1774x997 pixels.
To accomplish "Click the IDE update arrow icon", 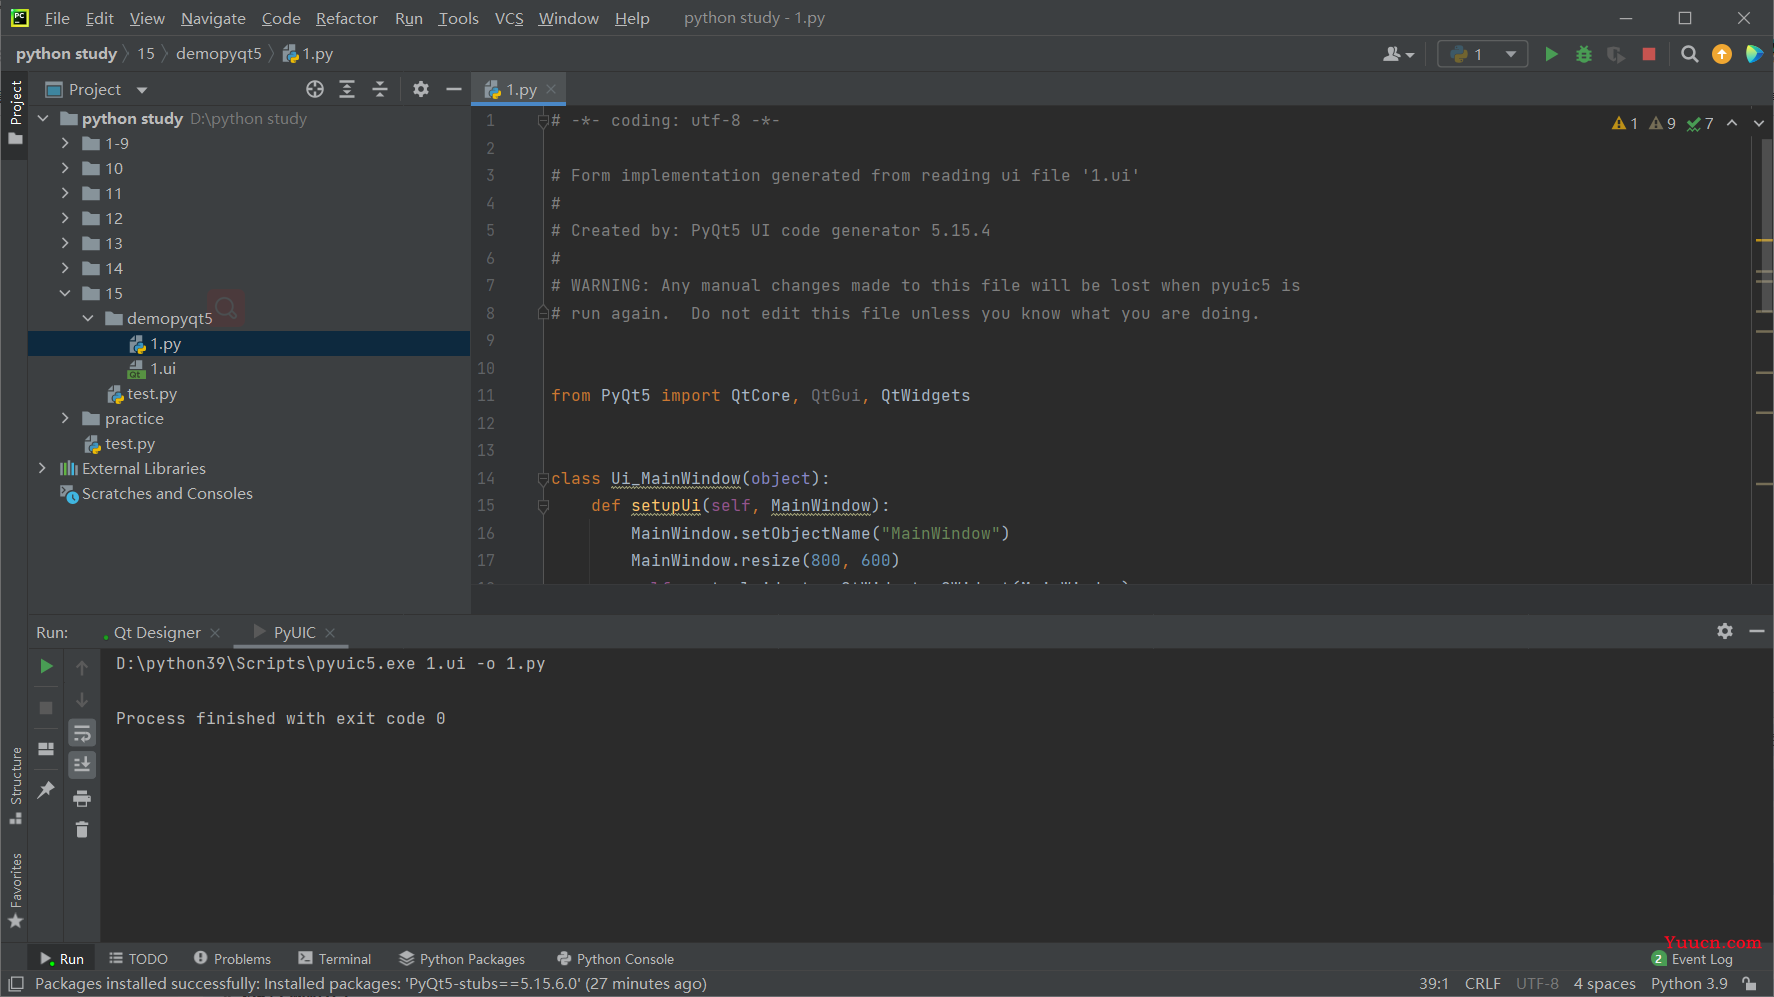I will coord(1722,54).
